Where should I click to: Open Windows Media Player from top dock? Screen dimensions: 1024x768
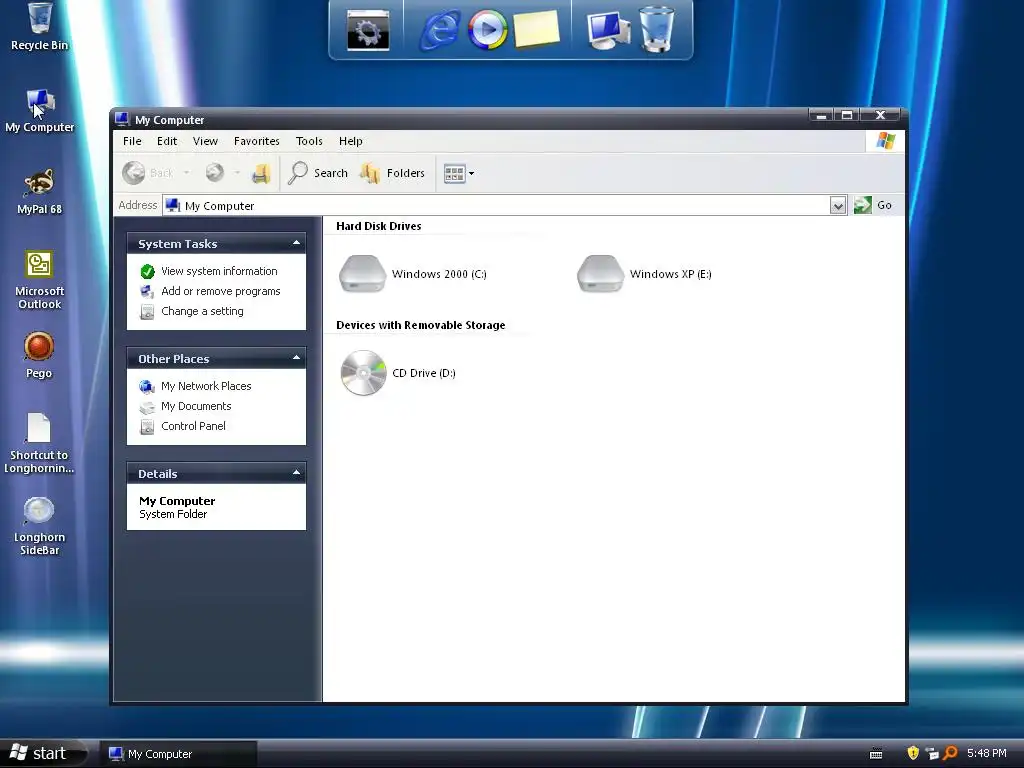coord(487,30)
